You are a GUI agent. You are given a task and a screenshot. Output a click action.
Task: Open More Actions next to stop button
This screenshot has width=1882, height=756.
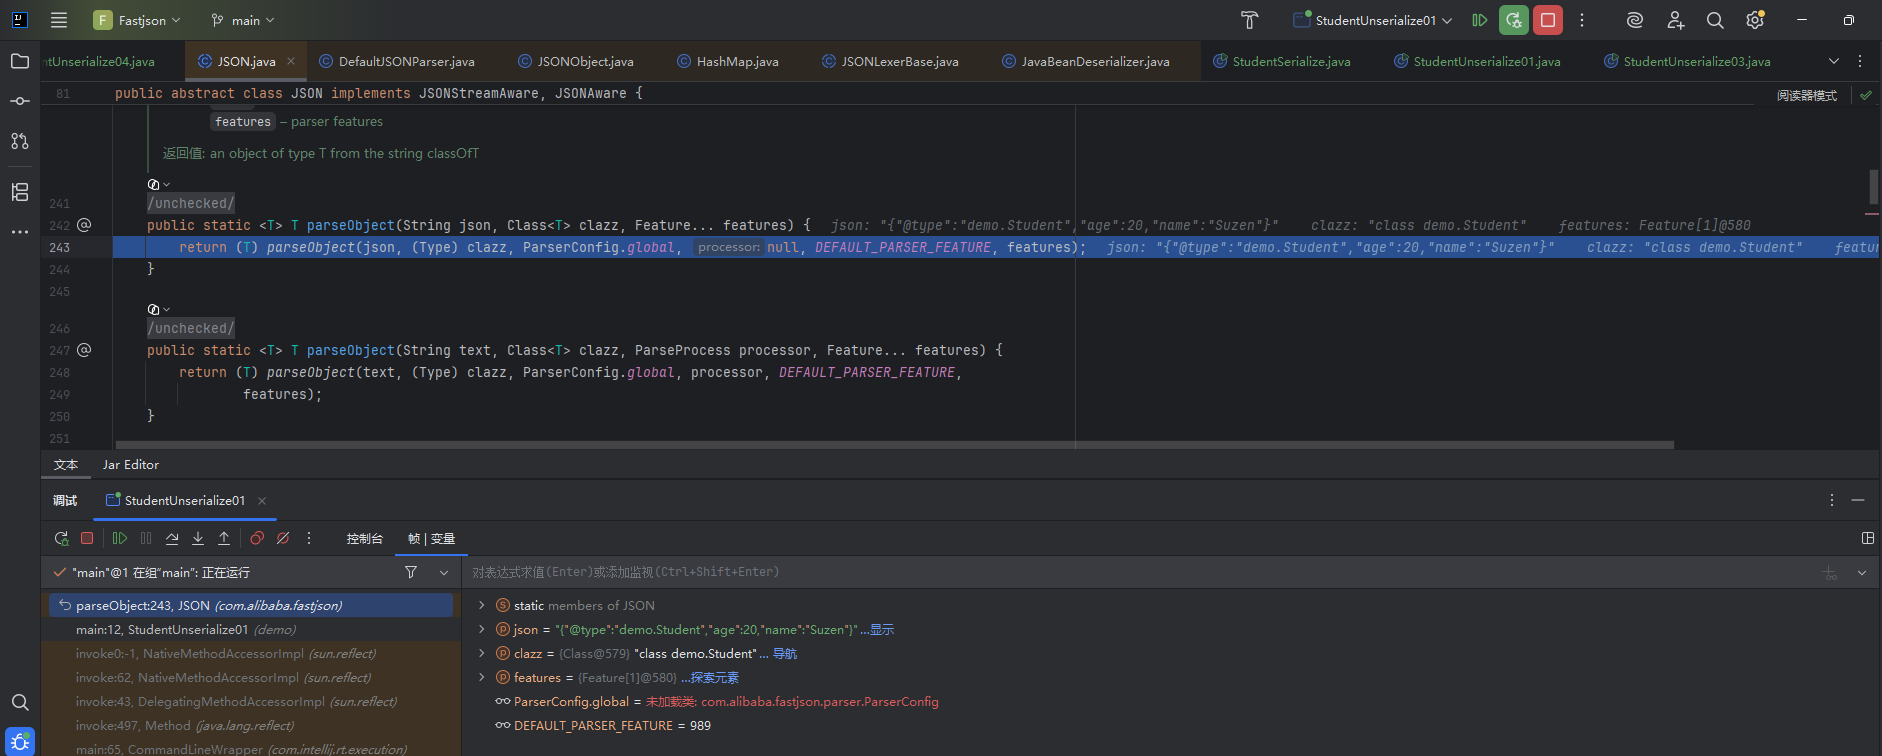(x=1582, y=20)
